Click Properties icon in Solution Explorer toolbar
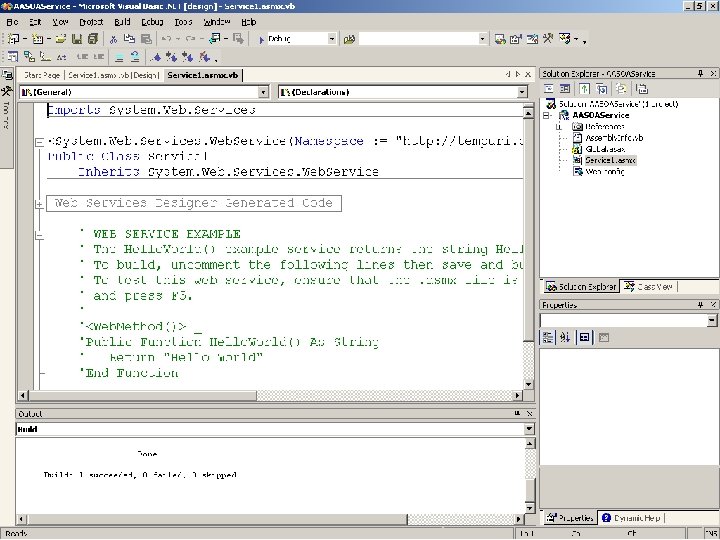720x540 pixels. tap(642, 88)
